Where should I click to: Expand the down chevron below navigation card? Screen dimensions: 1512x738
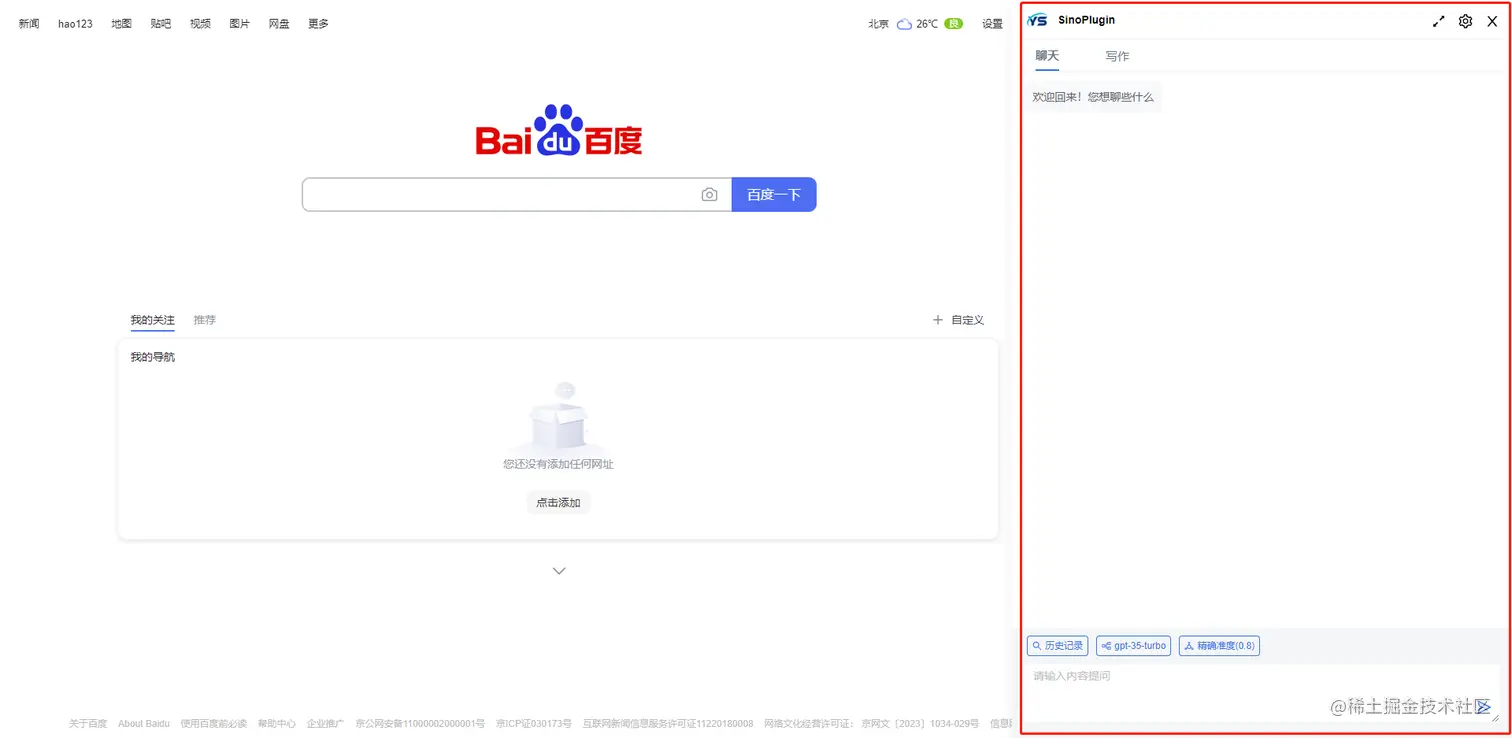coord(559,571)
